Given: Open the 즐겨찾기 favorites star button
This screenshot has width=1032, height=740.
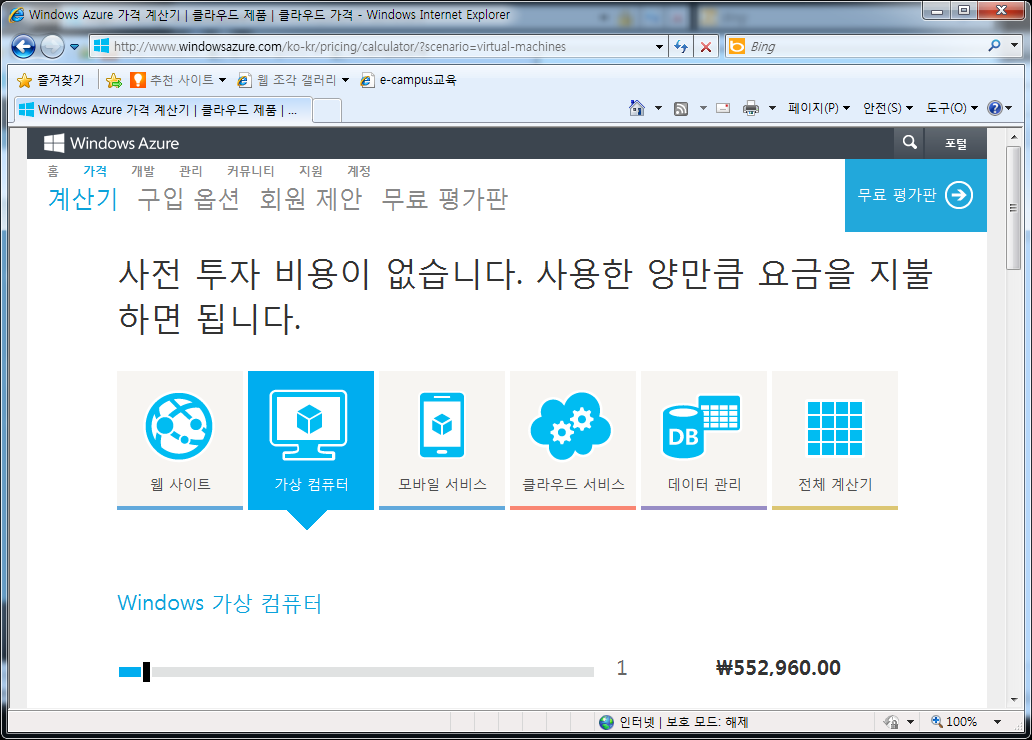Looking at the screenshot, I should click(51, 80).
